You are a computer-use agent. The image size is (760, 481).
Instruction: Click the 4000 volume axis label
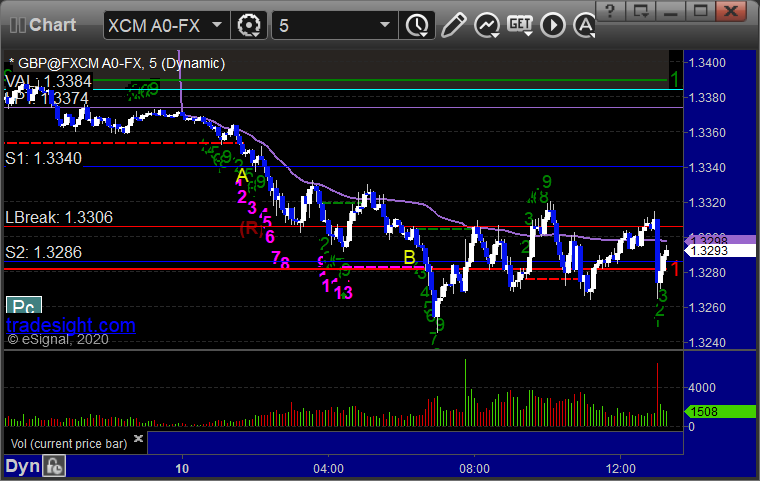pos(702,387)
